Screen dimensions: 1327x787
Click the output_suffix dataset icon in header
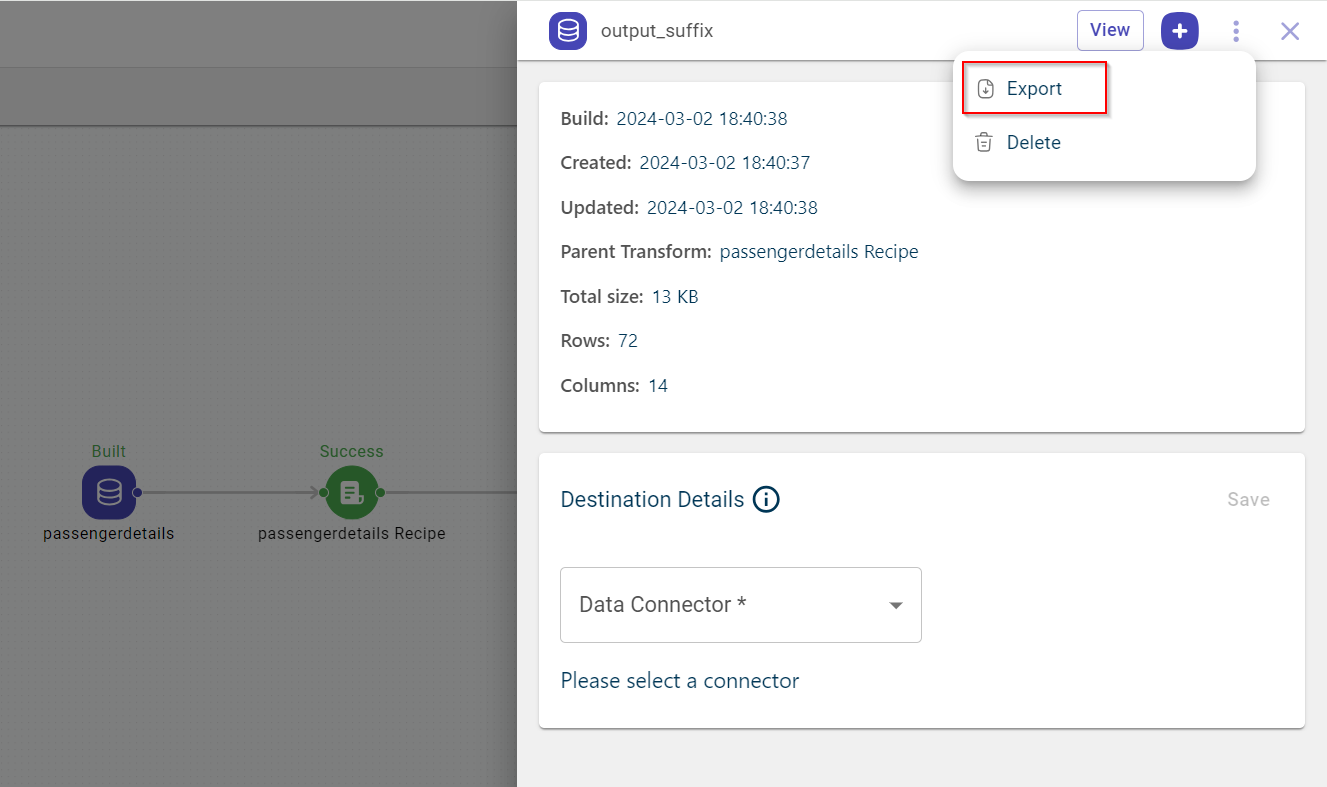coord(567,31)
